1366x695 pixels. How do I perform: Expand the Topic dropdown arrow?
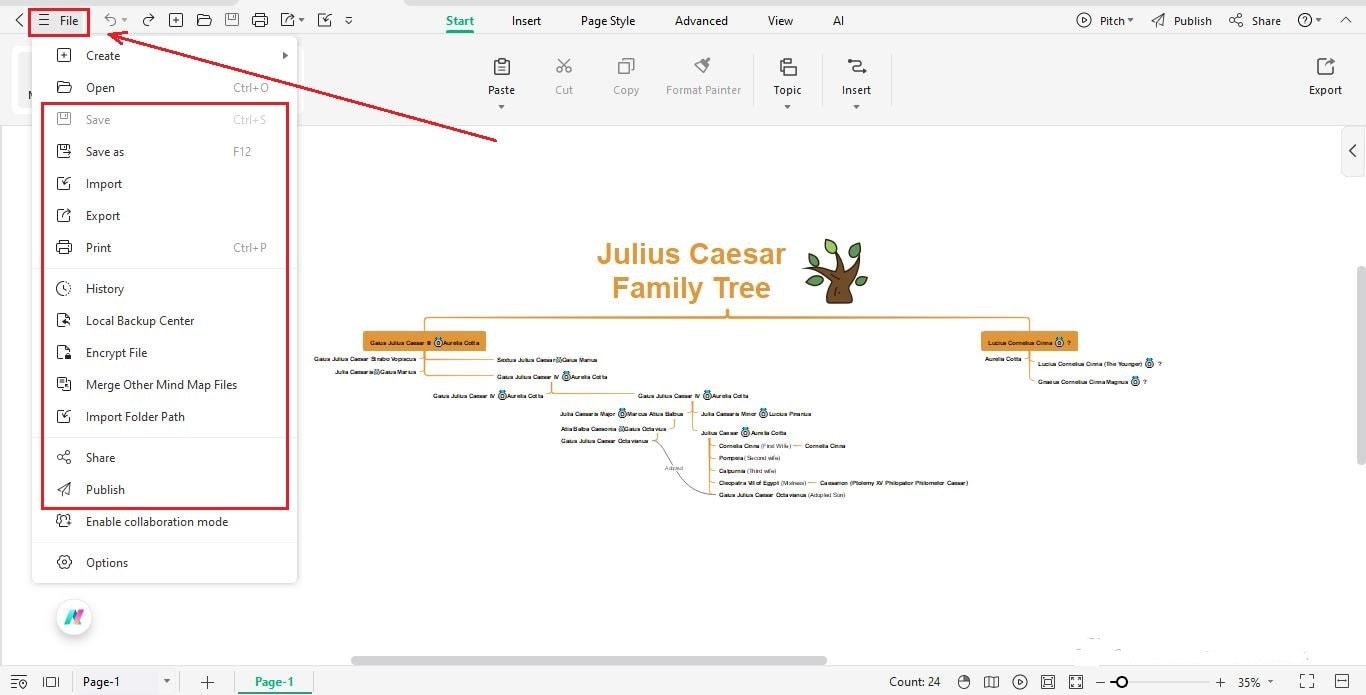pyautogui.click(x=787, y=107)
